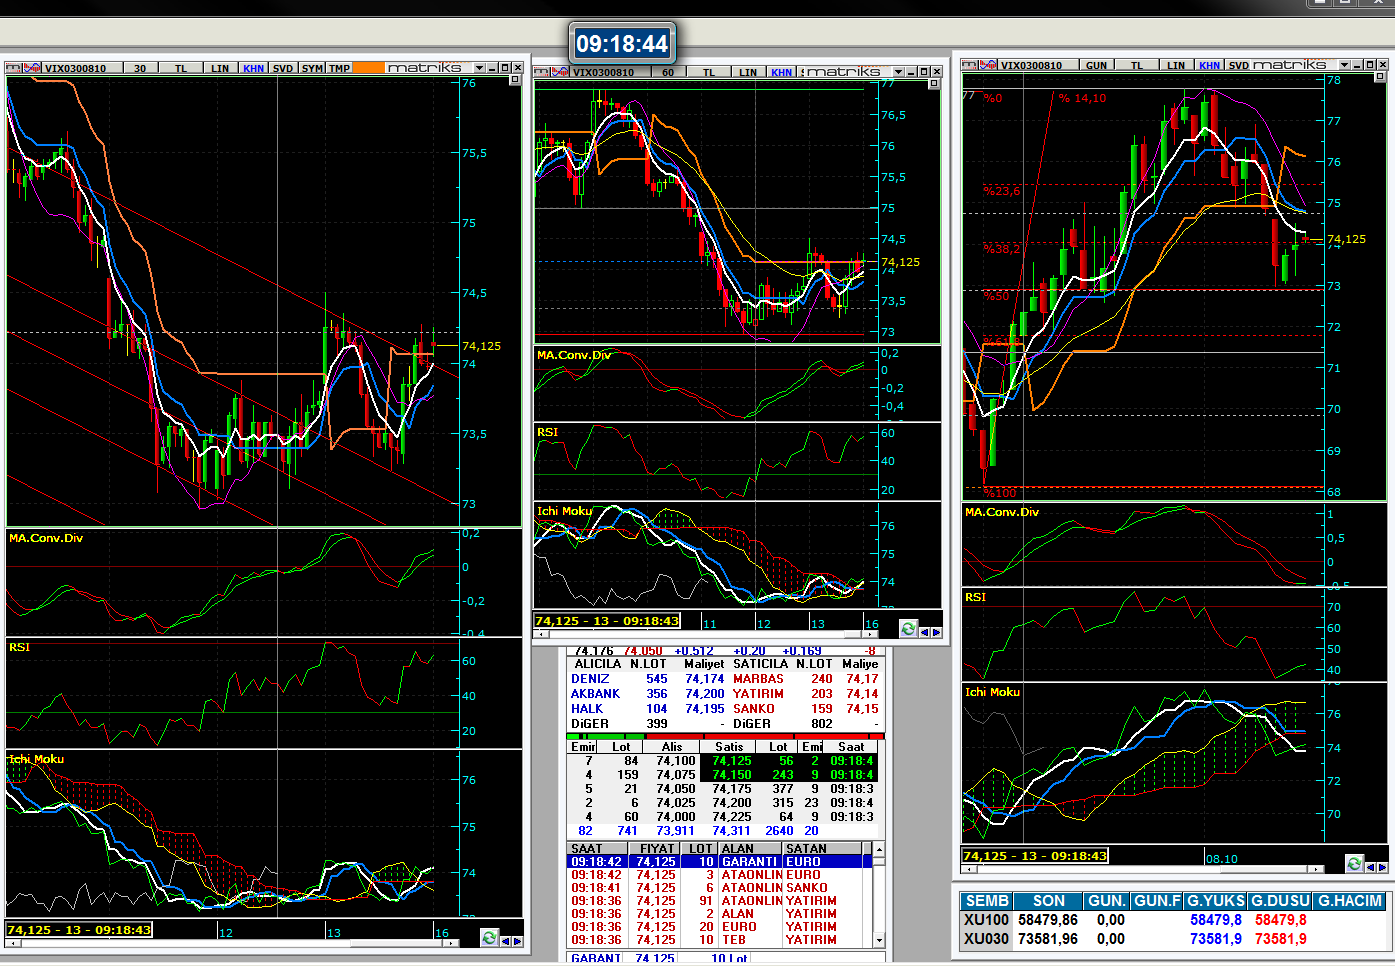Click the 30 period button in the left chart

pyautogui.click(x=140, y=68)
